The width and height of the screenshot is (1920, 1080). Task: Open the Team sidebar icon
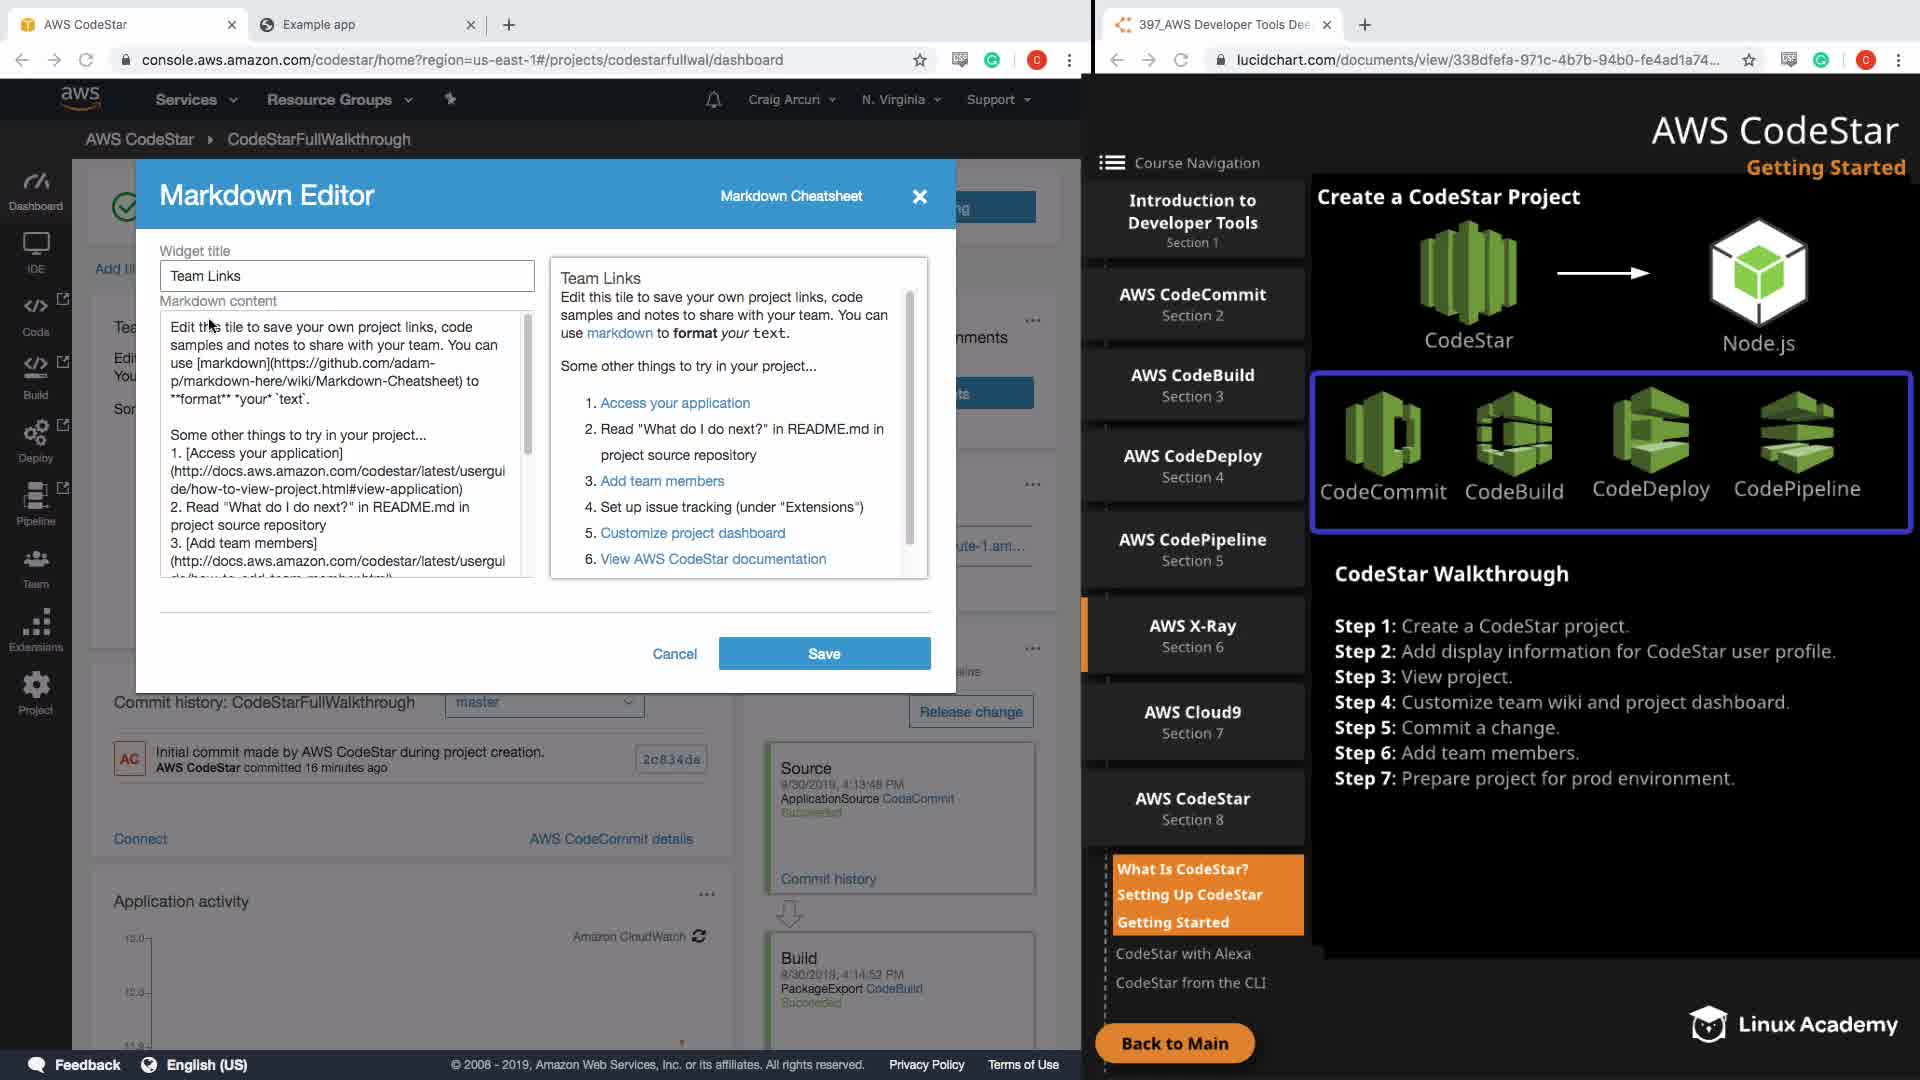[x=36, y=567]
